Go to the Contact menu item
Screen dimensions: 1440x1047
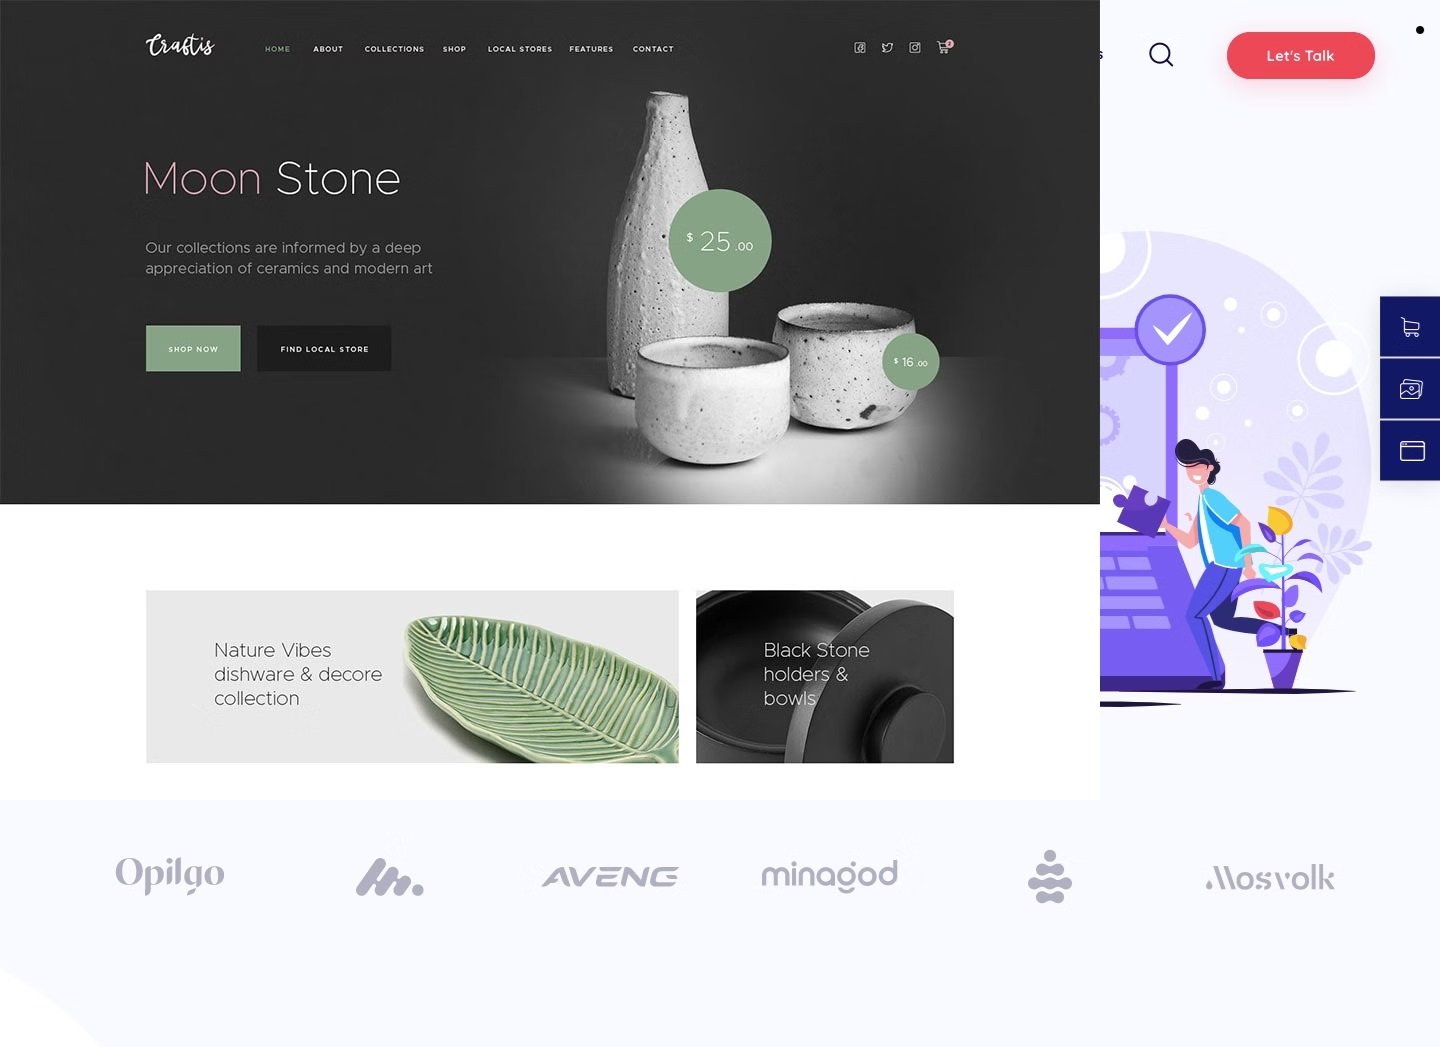click(653, 49)
